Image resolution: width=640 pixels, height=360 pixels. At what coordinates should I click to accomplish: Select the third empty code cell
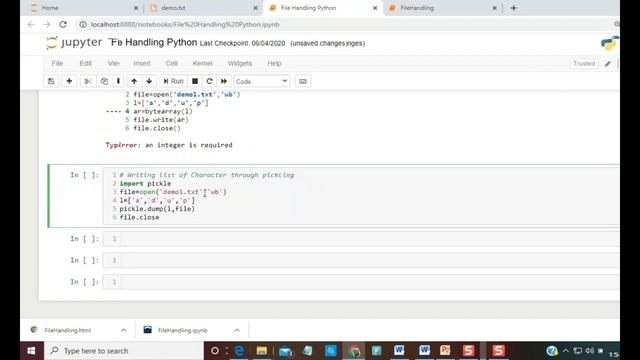click(x=361, y=282)
